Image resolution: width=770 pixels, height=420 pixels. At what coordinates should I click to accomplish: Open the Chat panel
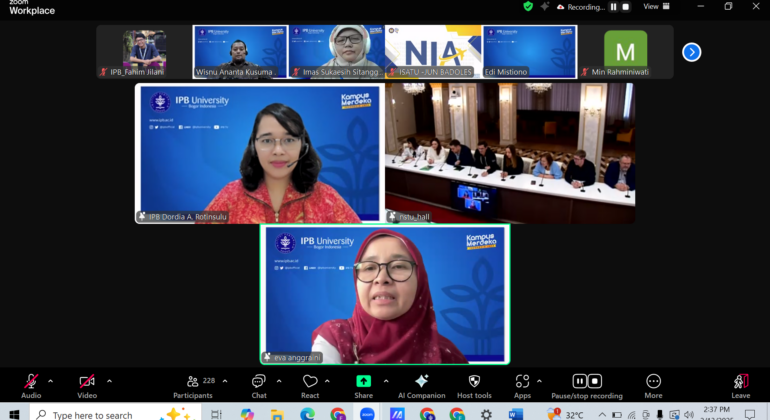pyautogui.click(x=259, y=382)
